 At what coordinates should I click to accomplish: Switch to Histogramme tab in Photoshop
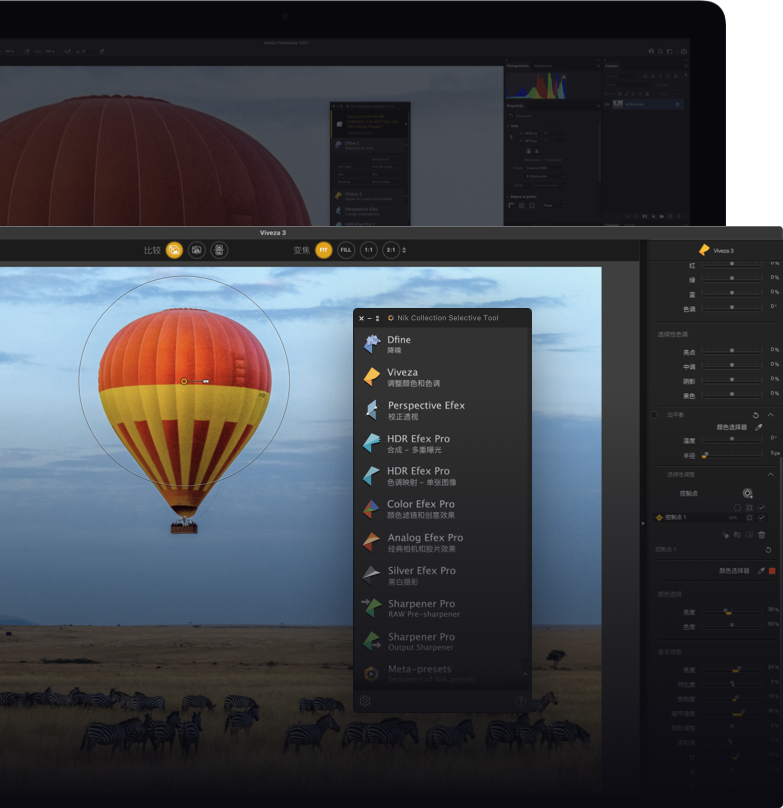[518, 66]
